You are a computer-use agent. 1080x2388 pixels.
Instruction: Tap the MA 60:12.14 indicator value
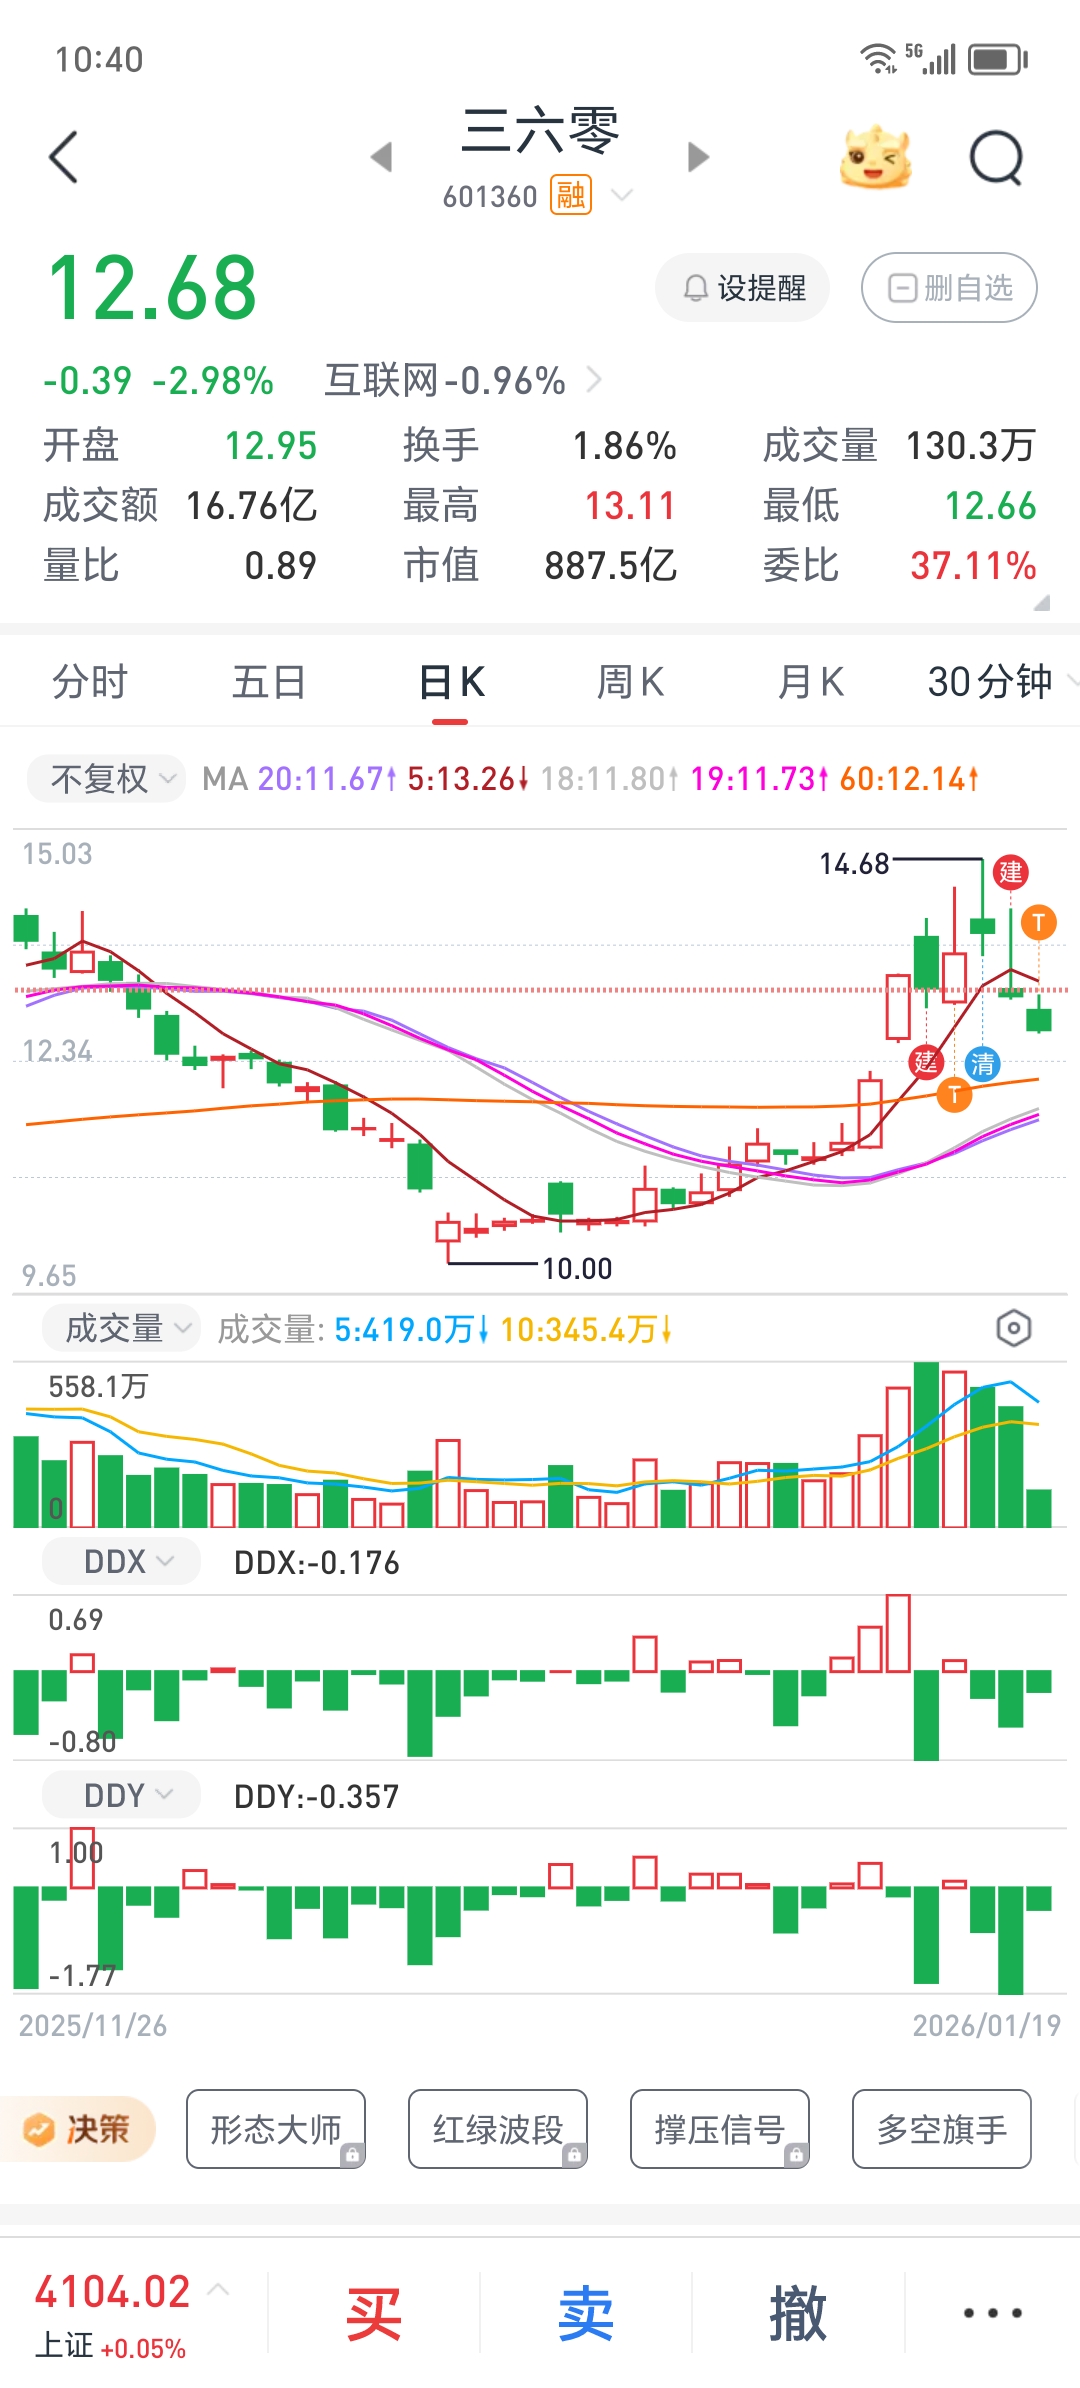coord(909,778)
